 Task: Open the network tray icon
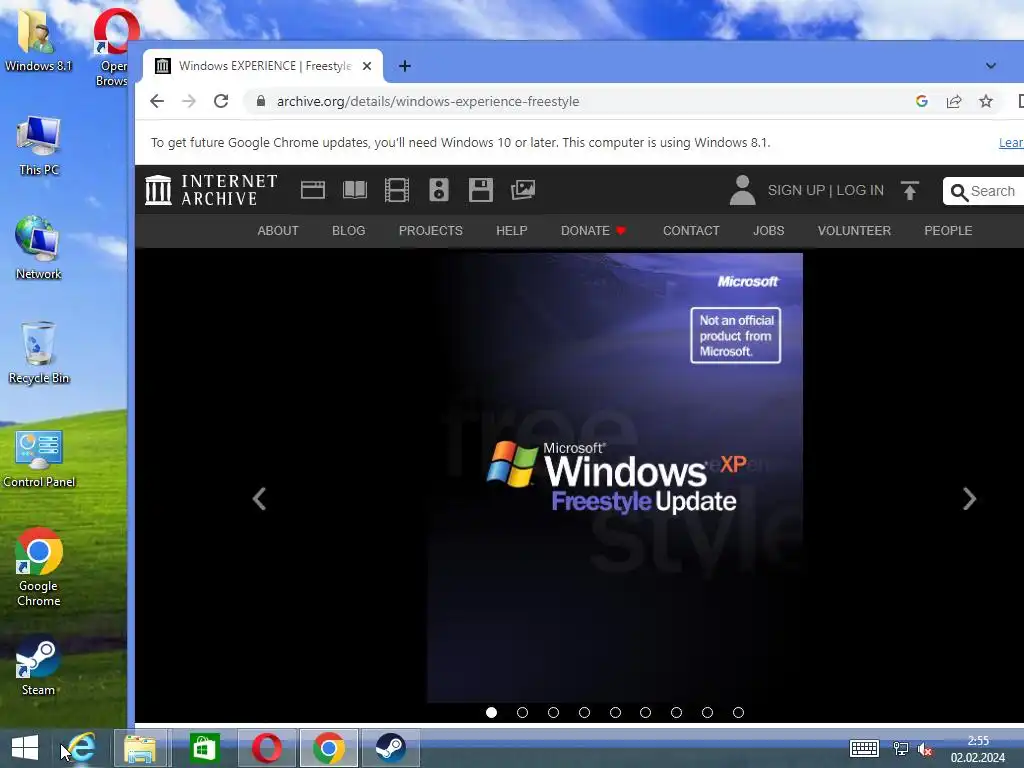point(901,749)
